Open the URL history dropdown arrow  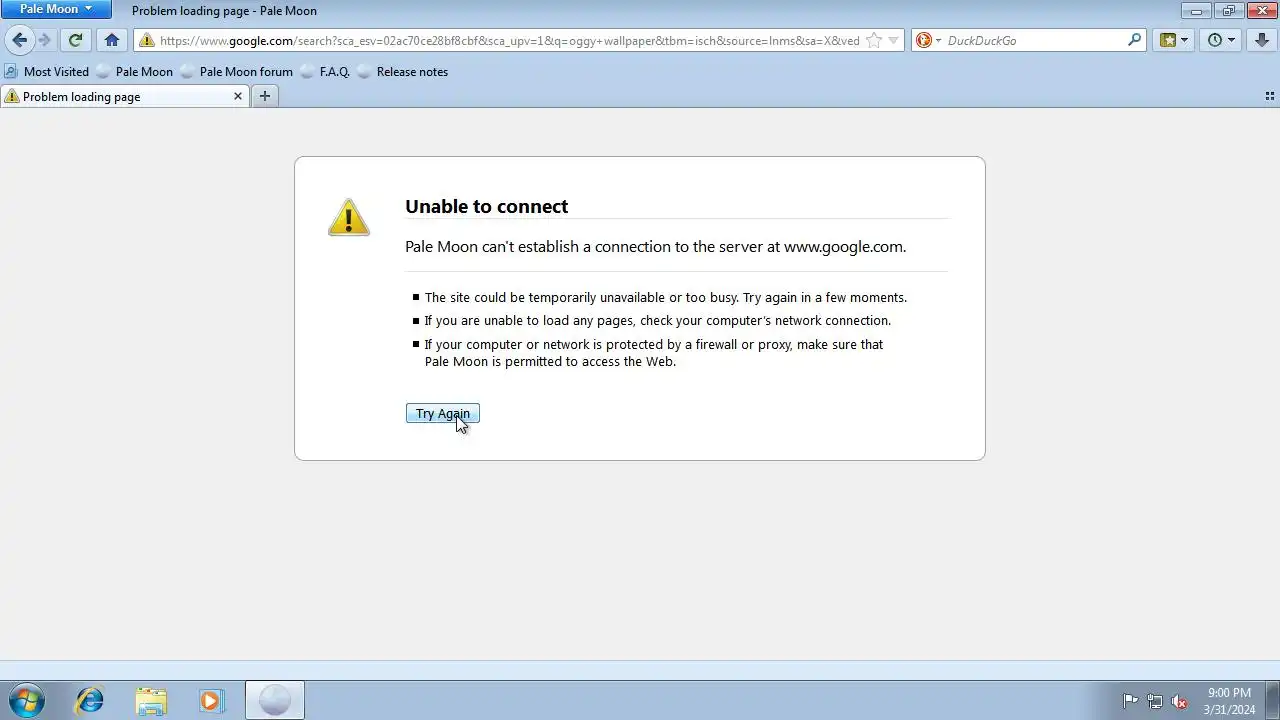(894, 41)
